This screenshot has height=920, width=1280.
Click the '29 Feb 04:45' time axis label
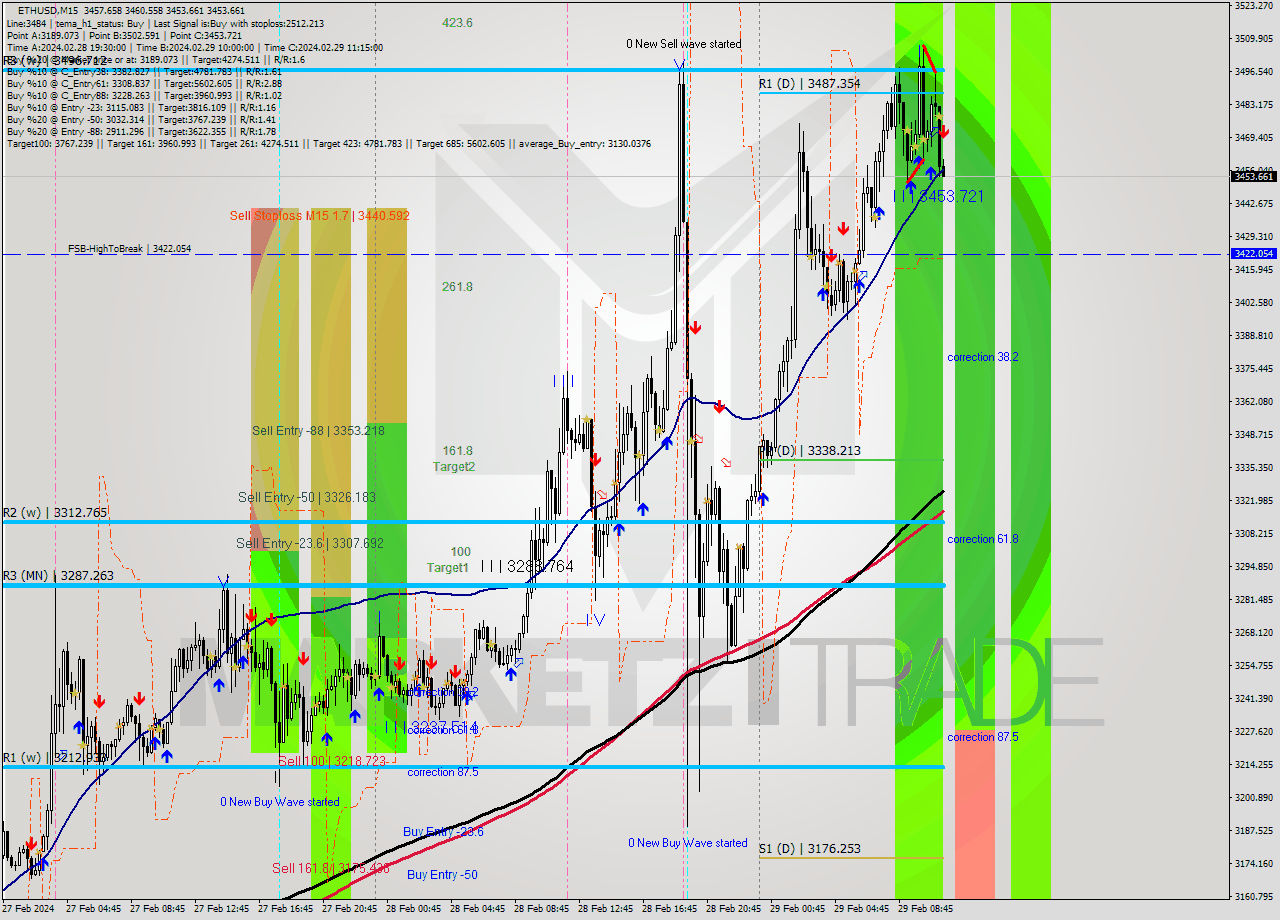coord(862,910)
